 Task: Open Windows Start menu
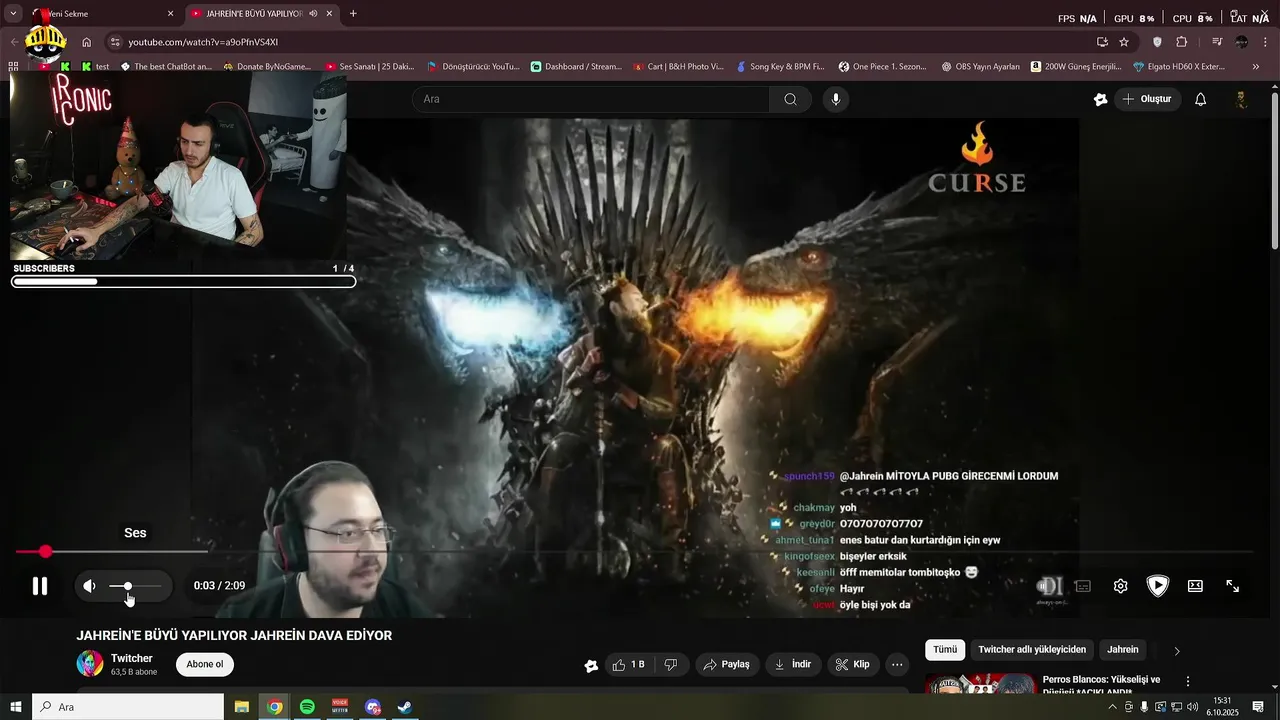[x=15, y=707]
